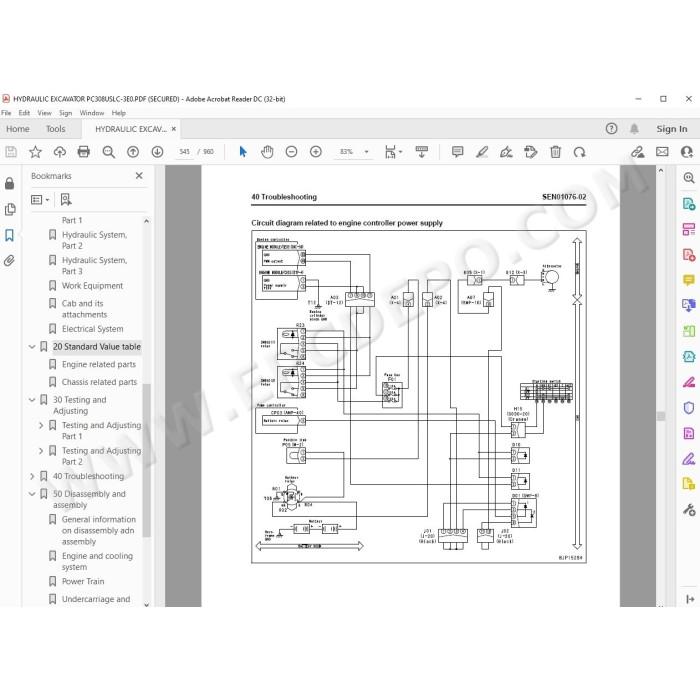Activate the Hand pan tool

click(267, 152)
